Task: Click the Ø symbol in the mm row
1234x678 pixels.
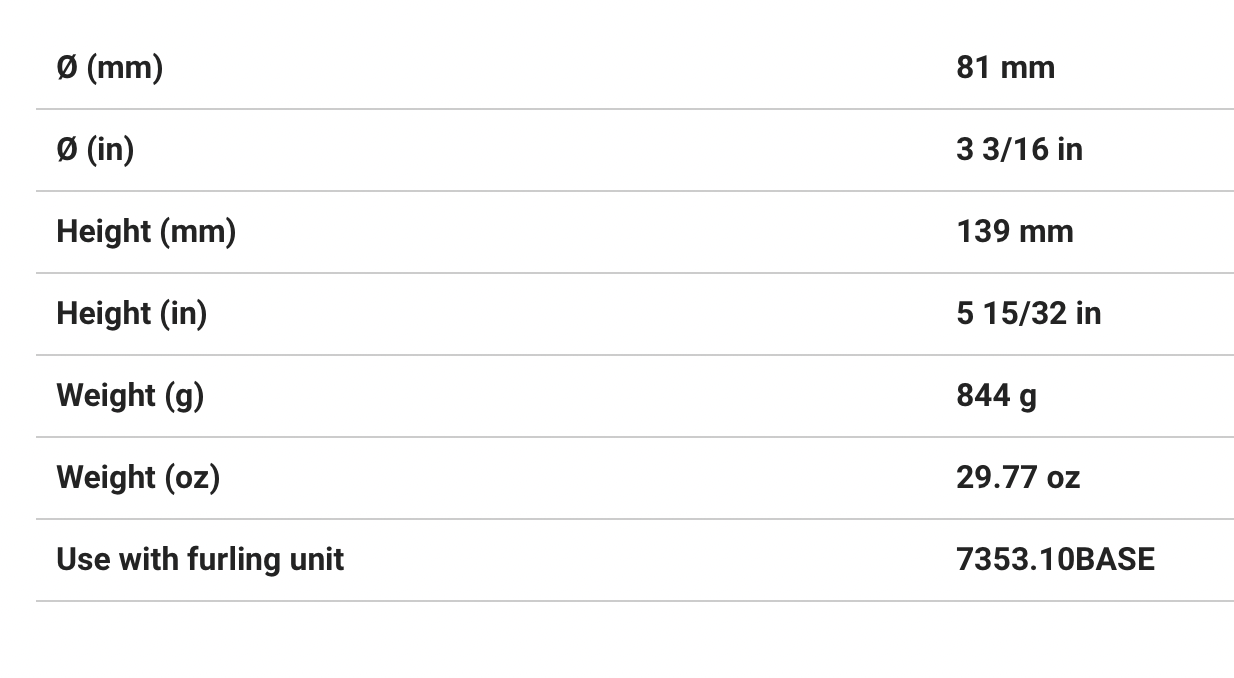Action: (67, 68)
